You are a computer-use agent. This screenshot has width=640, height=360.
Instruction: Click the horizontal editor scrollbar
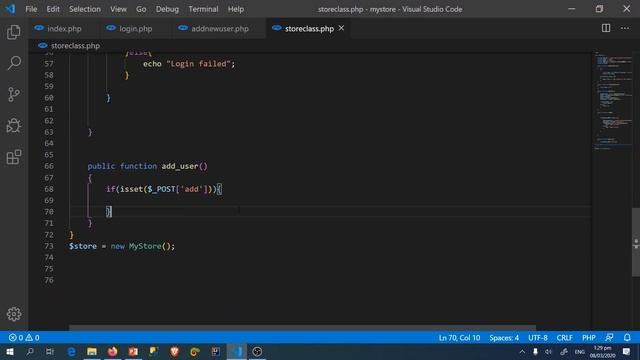point(302,328)
